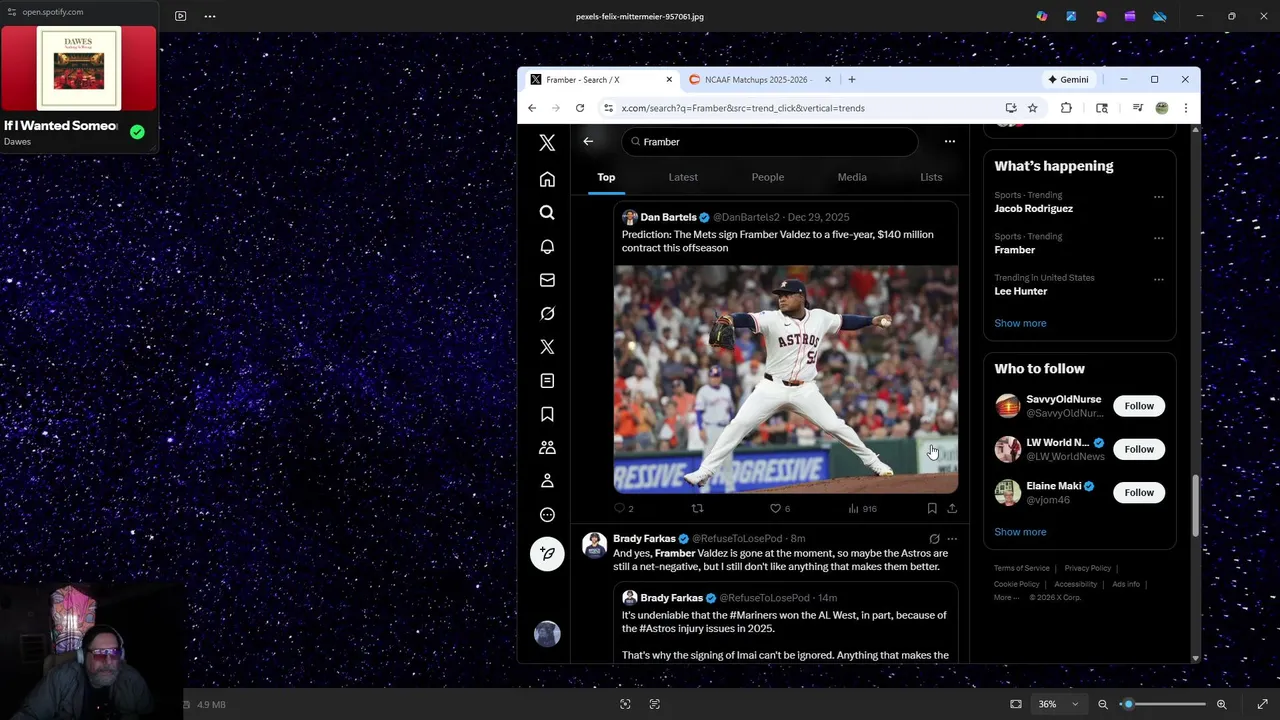Like Dan Bartels' post
This screenshot has height=720, width=1280.
(x=780, y=508)
